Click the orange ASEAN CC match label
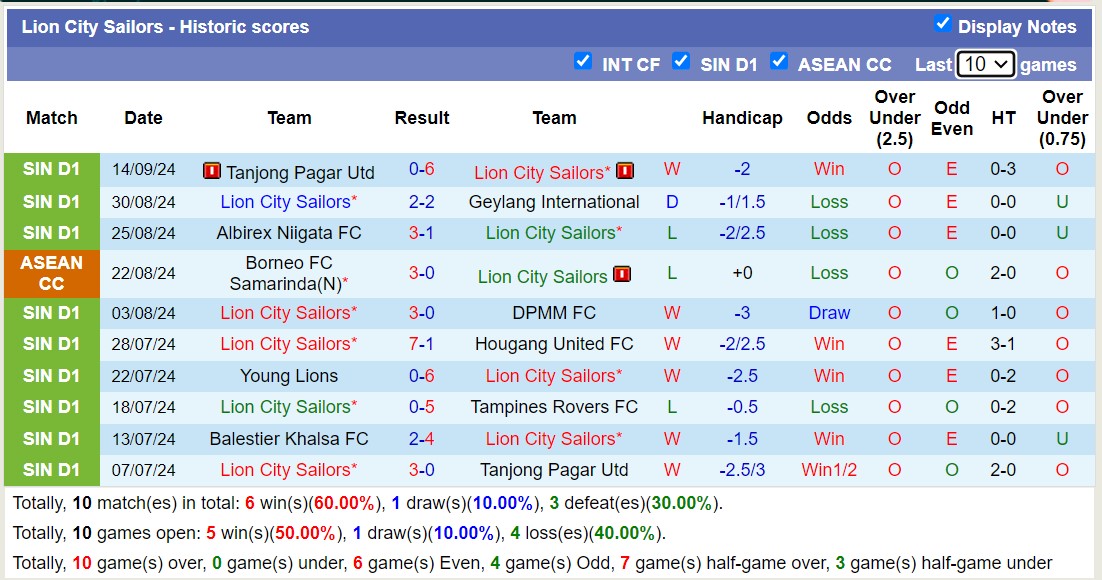The width and height of the screenshot is (1102, 580). click(x=51, y=273)
